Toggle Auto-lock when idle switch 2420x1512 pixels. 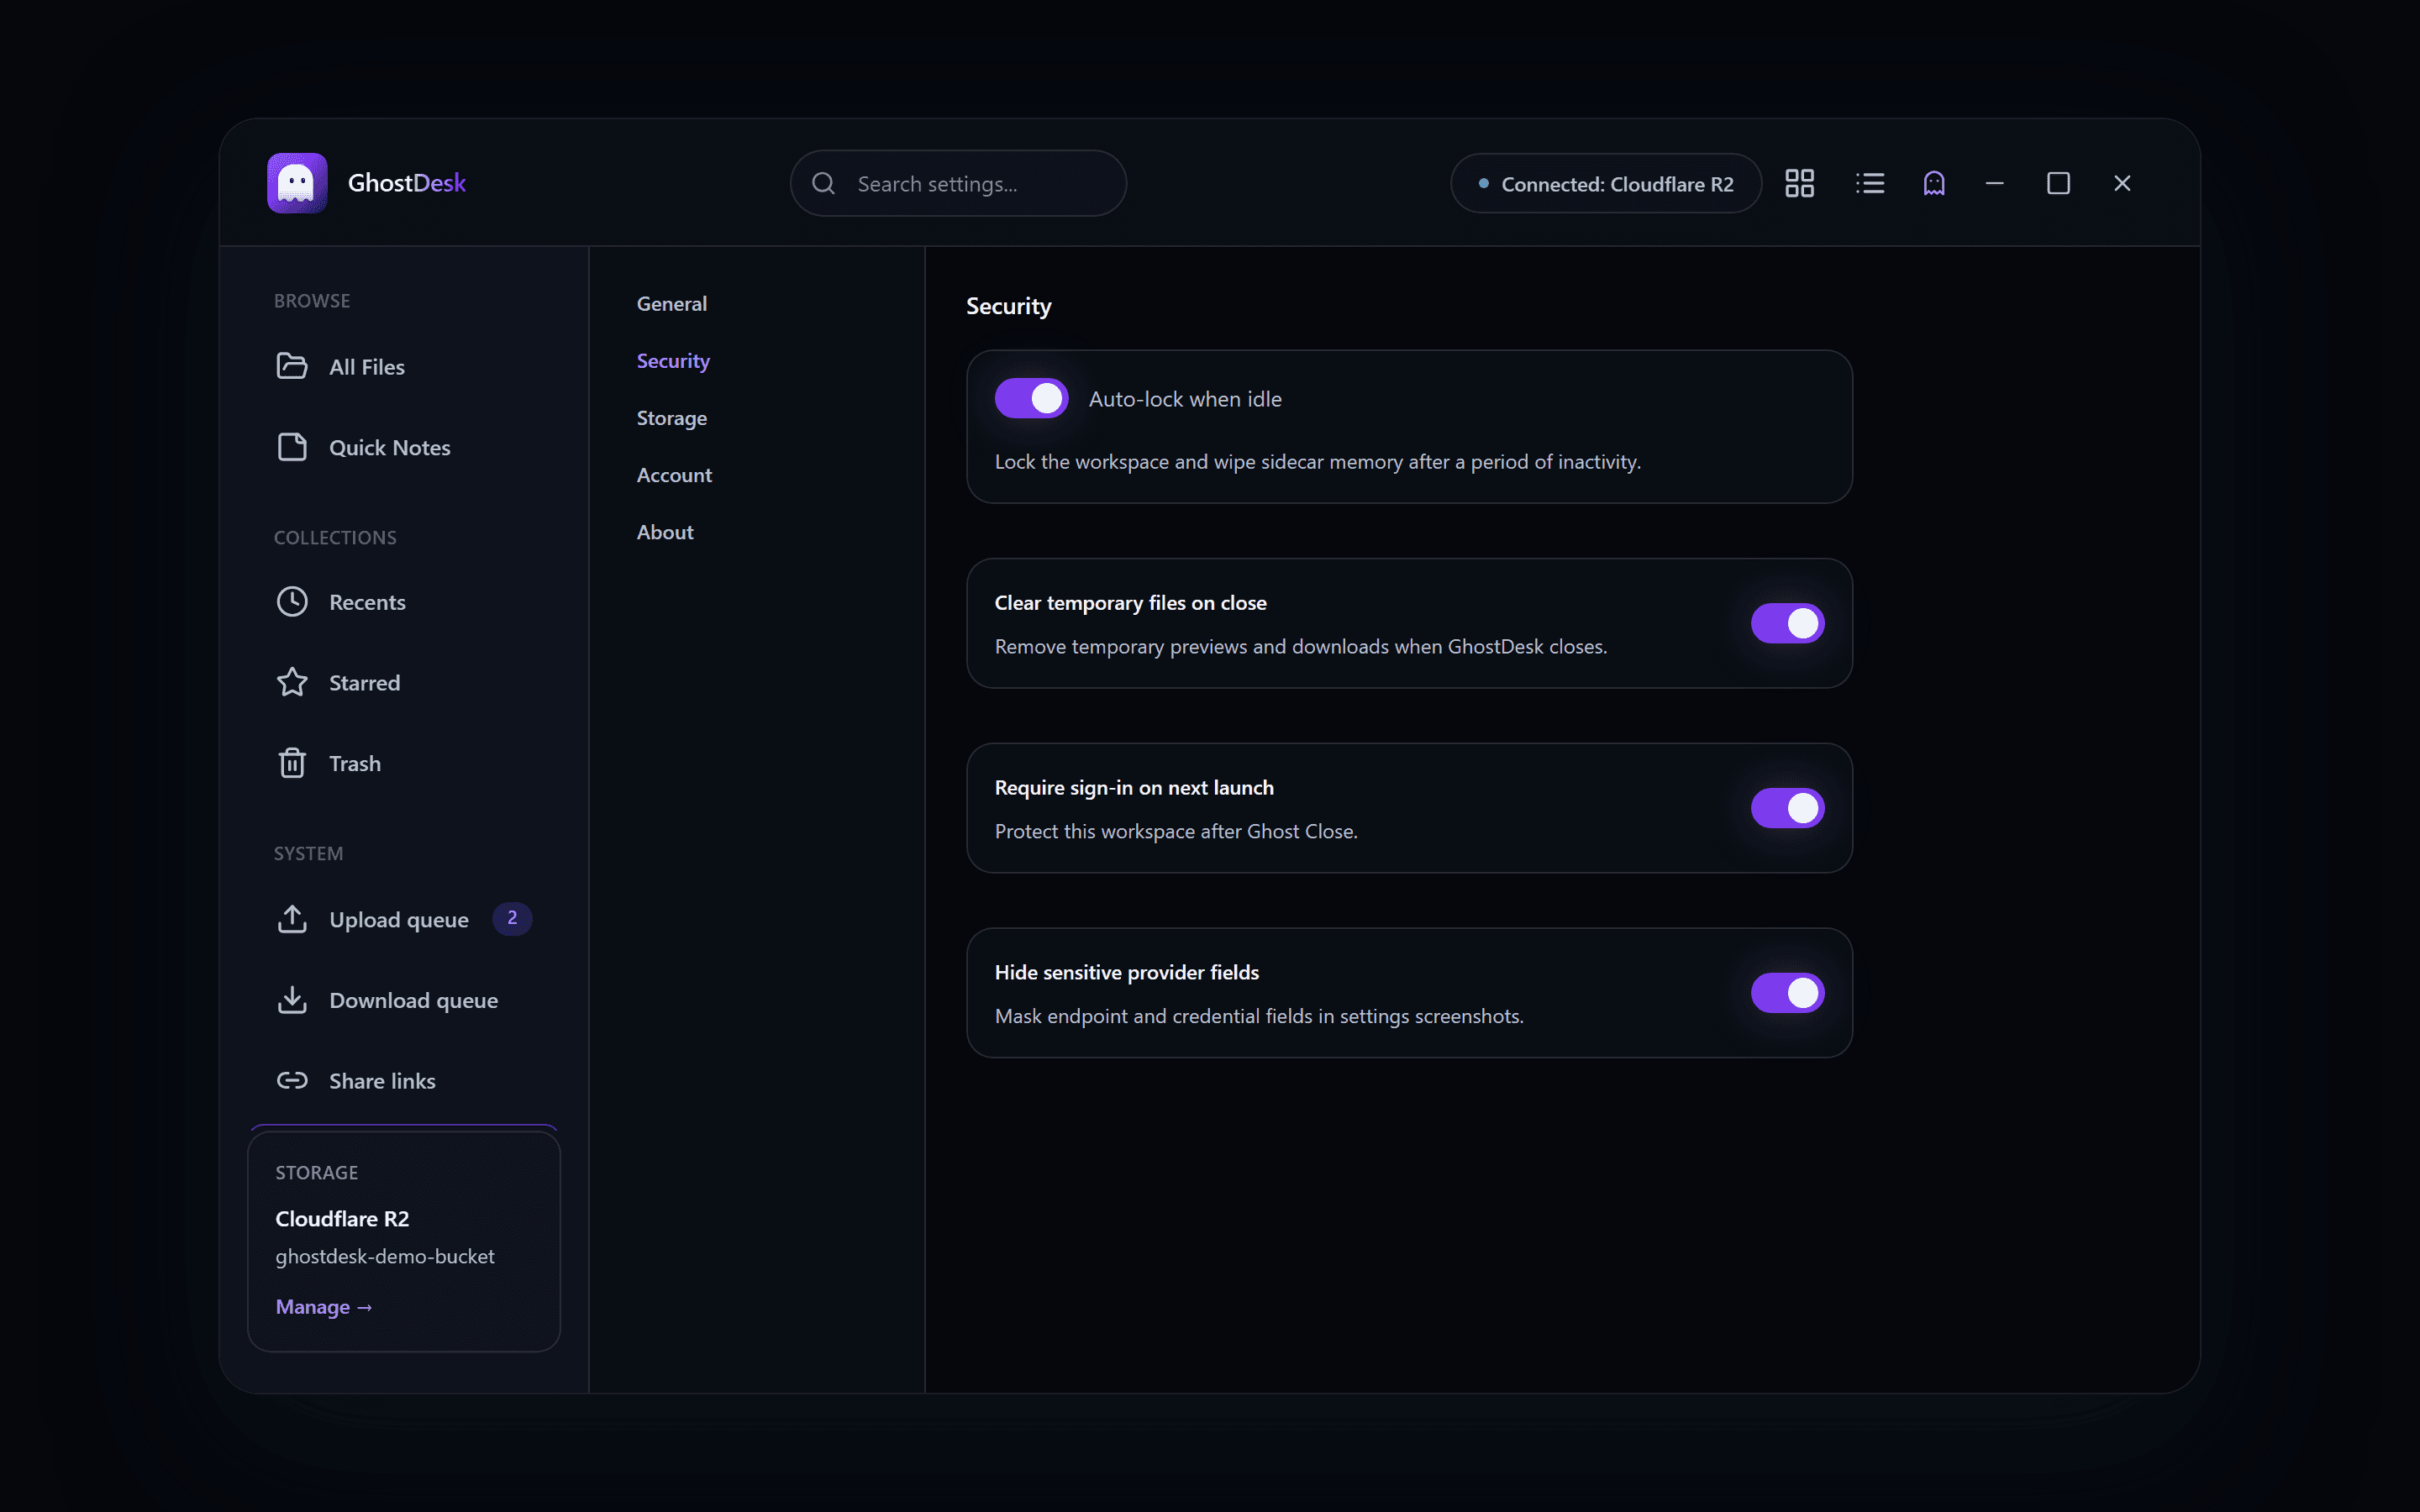[x=1031, y=398]
